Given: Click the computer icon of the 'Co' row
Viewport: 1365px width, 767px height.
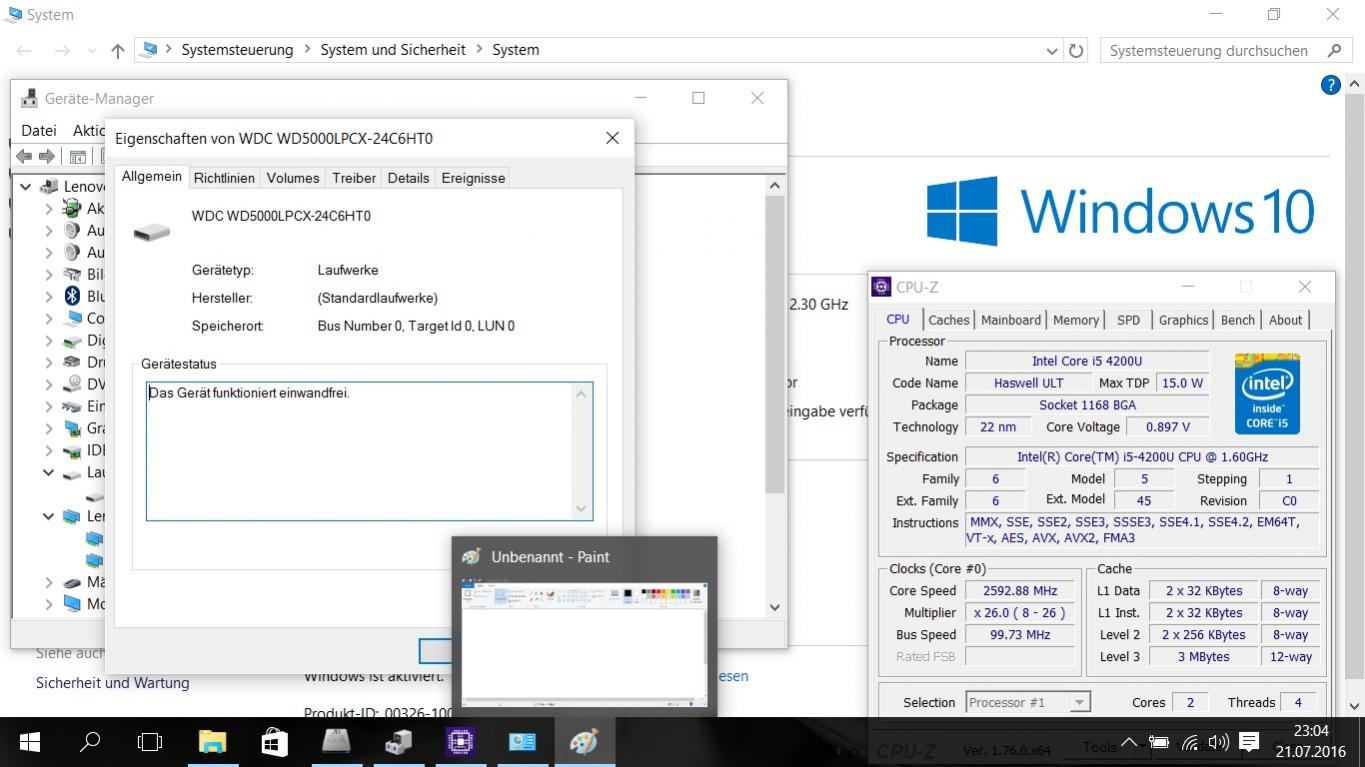Looking at the screenshot, I should (72, 318).
